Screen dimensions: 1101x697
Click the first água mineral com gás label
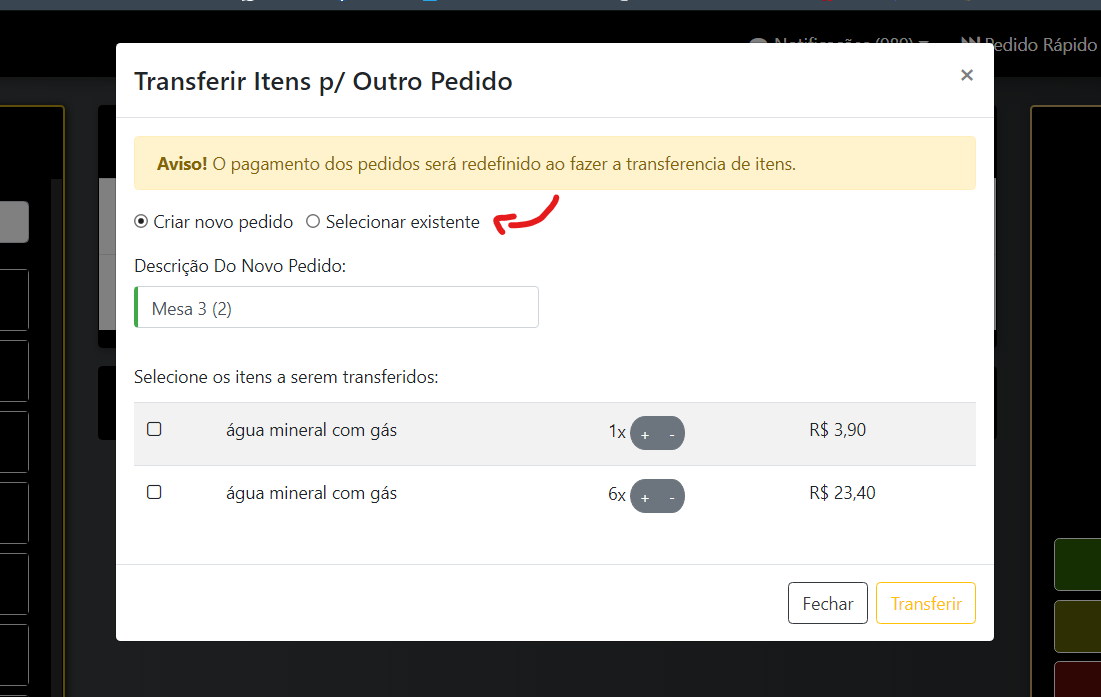pos(311,431)
